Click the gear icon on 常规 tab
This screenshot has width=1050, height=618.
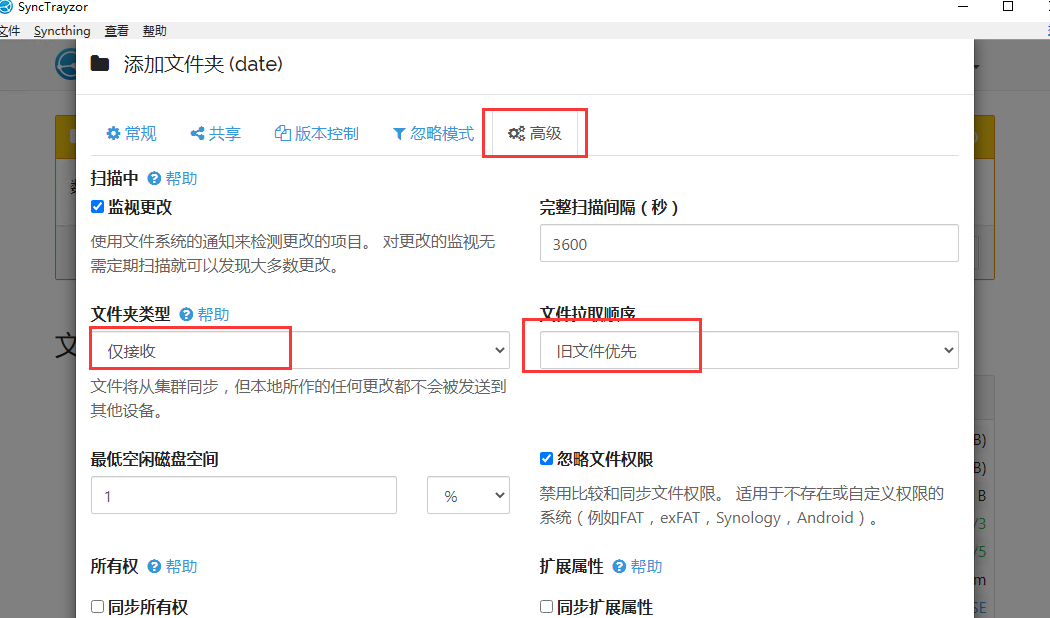coord(113,134)
